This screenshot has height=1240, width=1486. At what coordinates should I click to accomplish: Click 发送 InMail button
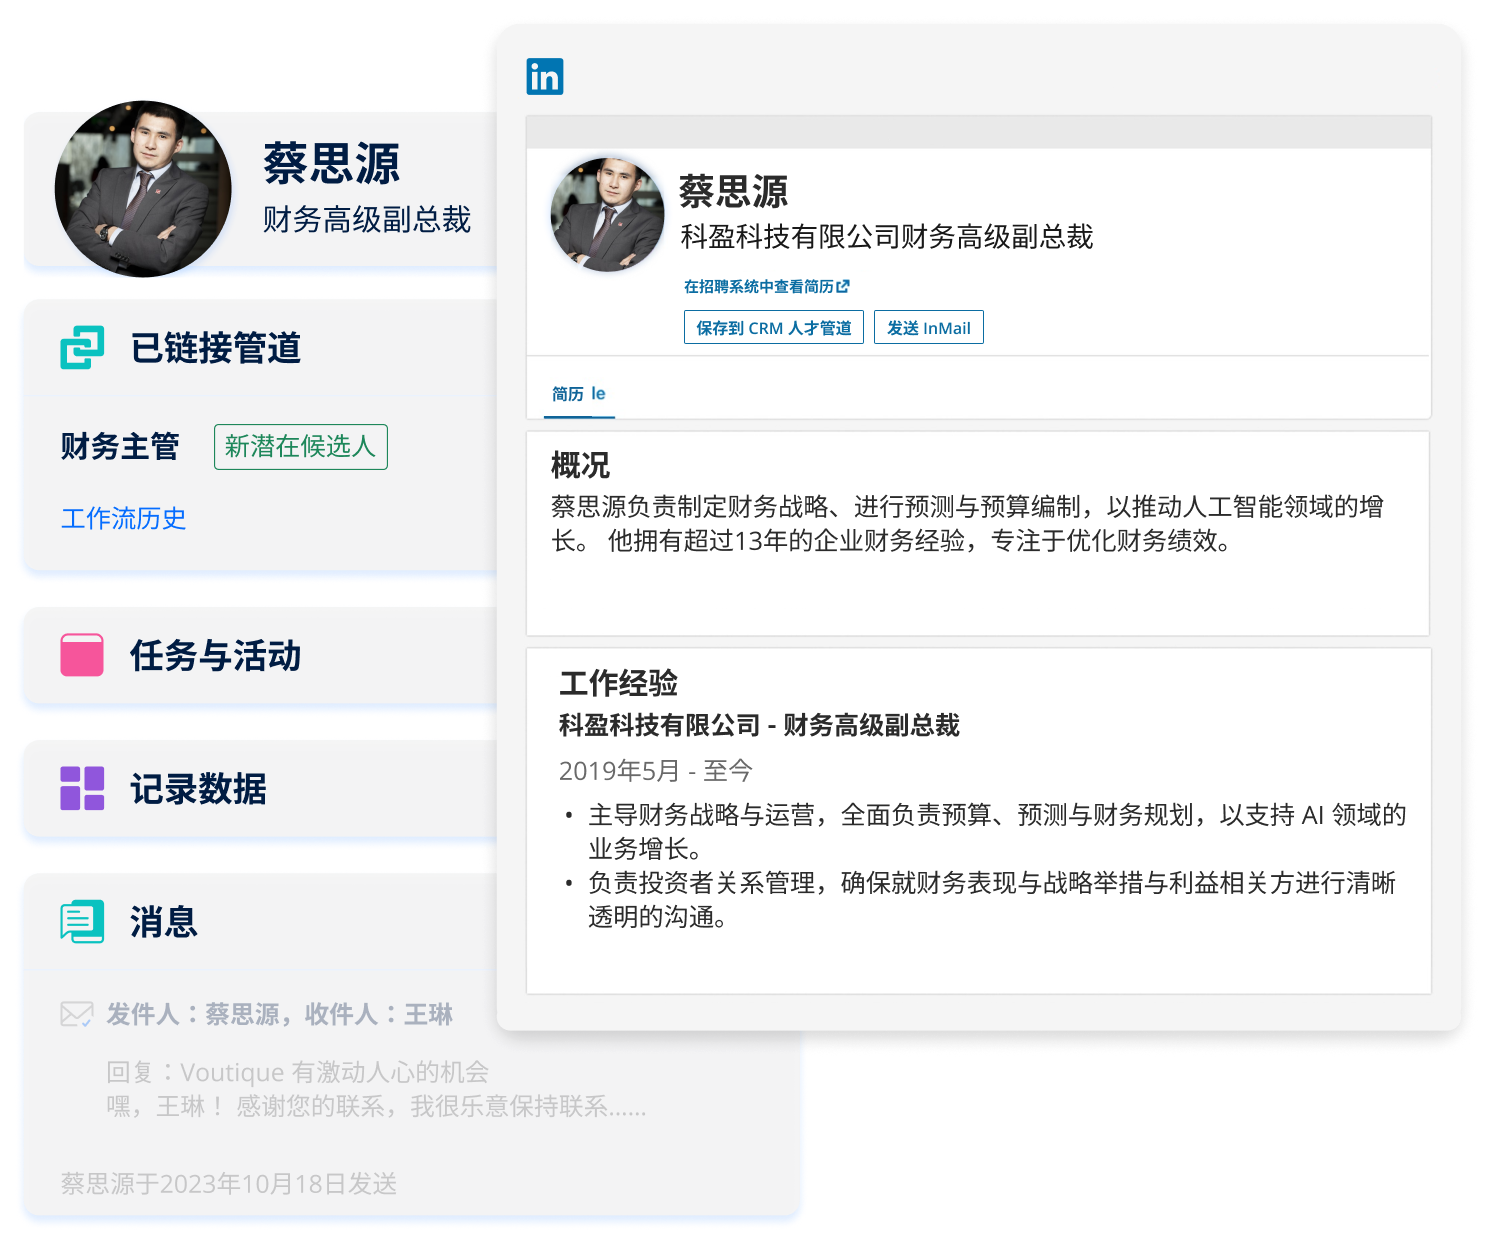(929, 327)
